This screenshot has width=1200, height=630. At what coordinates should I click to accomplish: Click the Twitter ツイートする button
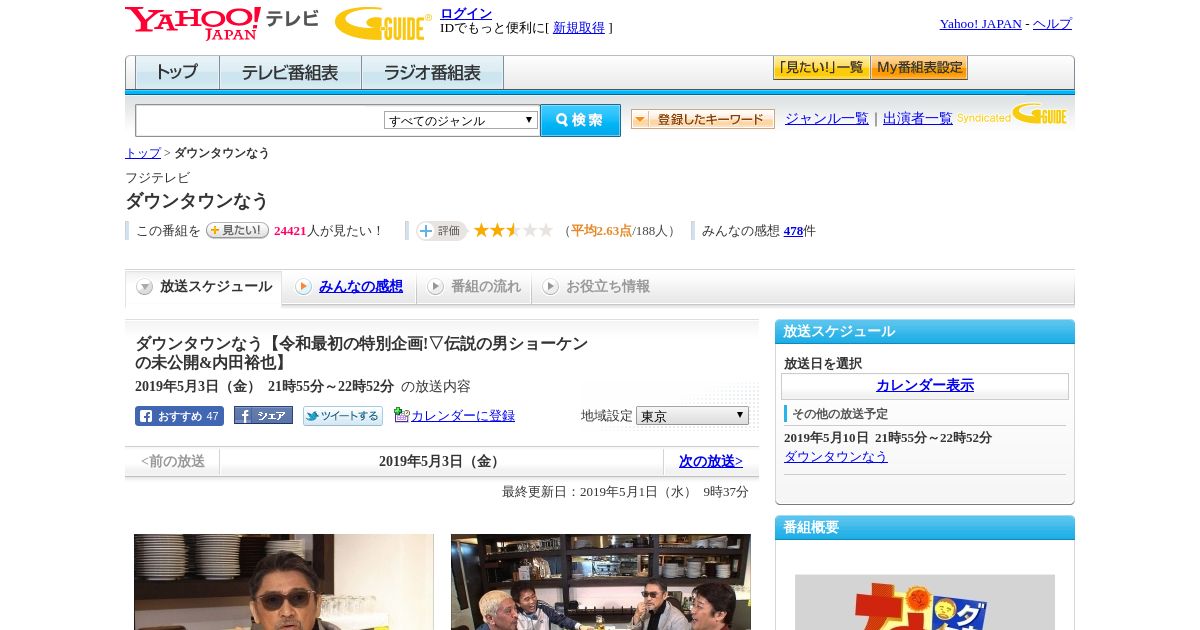point(343,416)
